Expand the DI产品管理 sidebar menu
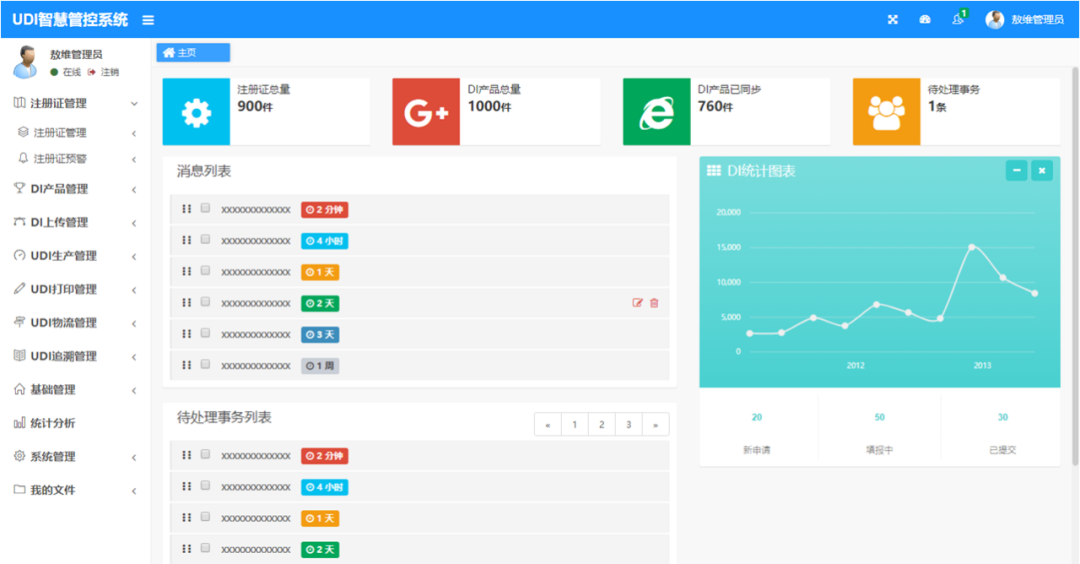This screenshot has height=564, width=1080. click(75, 189)
